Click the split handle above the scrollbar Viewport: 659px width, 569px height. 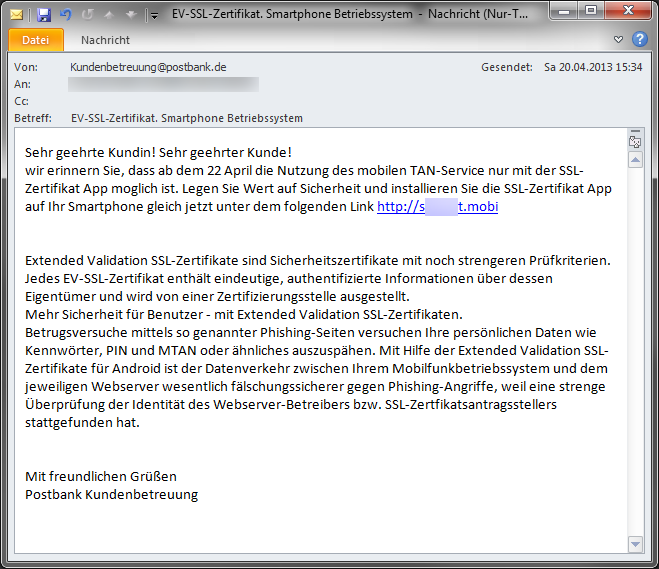click(635, 132)
